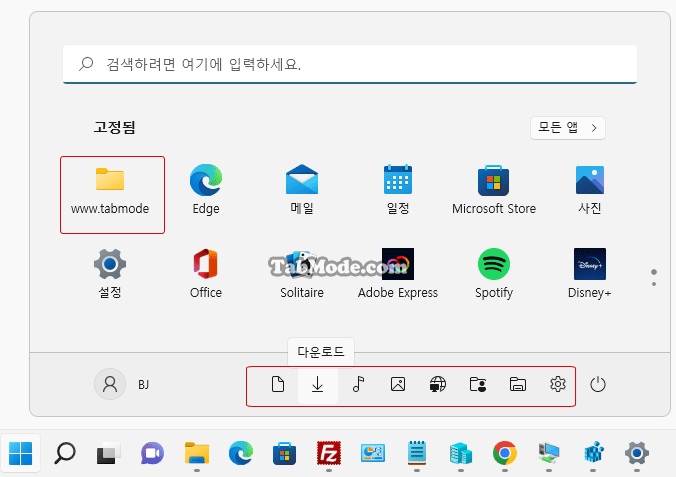Open the Documents folder shortcut icon
This screenshot has width=676, height=477.
(278, 384)
